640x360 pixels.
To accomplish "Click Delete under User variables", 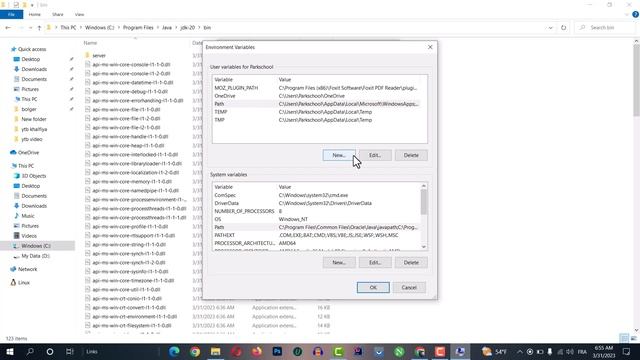I will click(411, 155).
